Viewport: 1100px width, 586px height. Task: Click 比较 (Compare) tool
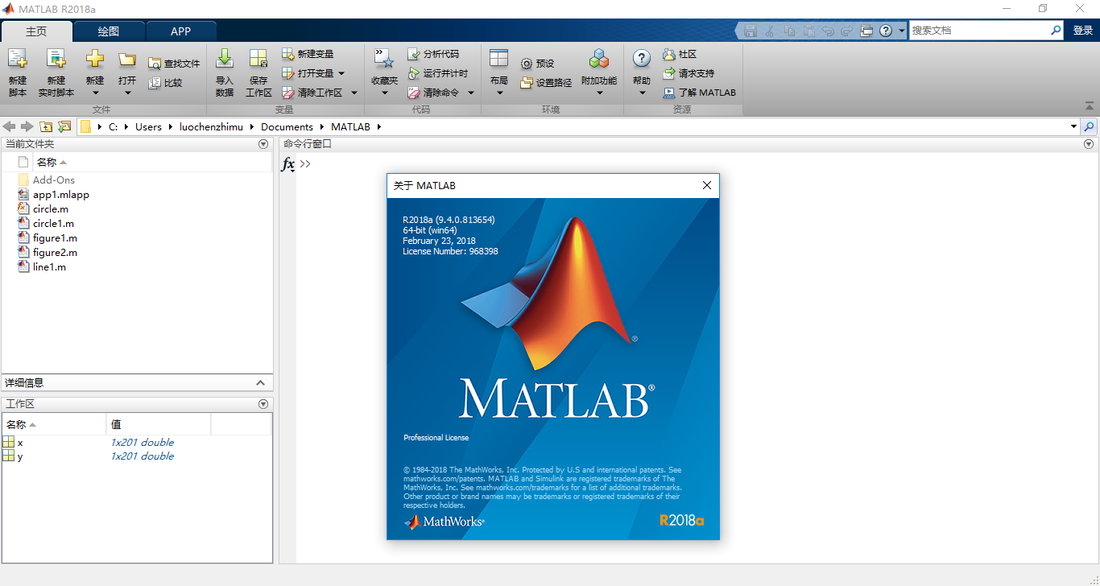[x=166, y=82]
